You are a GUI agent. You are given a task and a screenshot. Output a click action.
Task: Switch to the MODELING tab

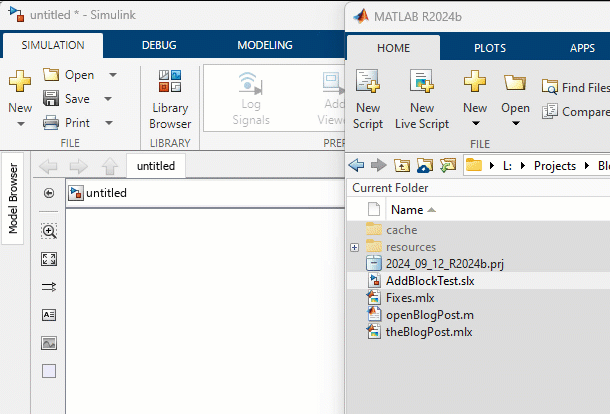pos(264,45)
